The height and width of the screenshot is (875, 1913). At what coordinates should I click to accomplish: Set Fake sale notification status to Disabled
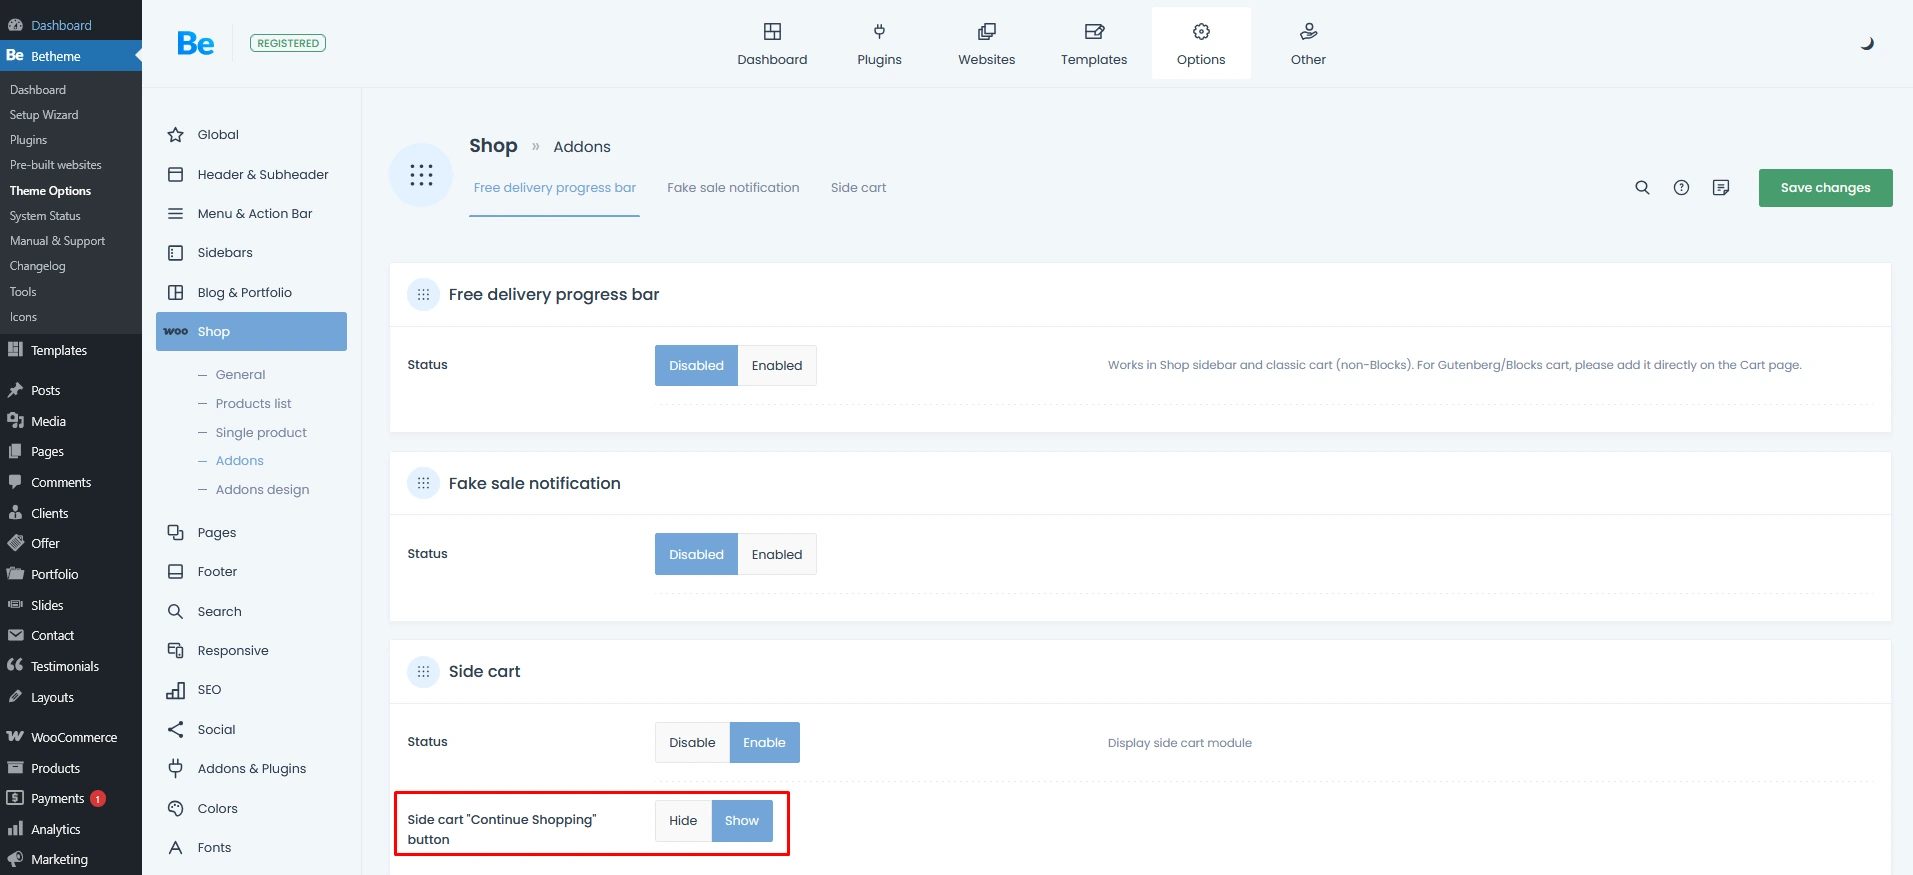pyautogui.click(x=696, y=554)
